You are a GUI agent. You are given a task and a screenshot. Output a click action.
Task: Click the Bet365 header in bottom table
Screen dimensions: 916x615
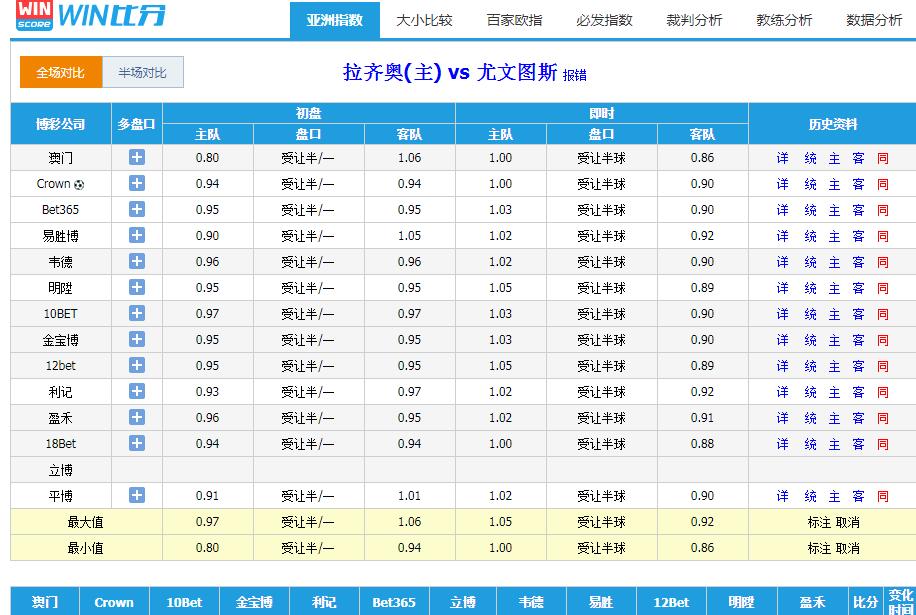point(394,602)
